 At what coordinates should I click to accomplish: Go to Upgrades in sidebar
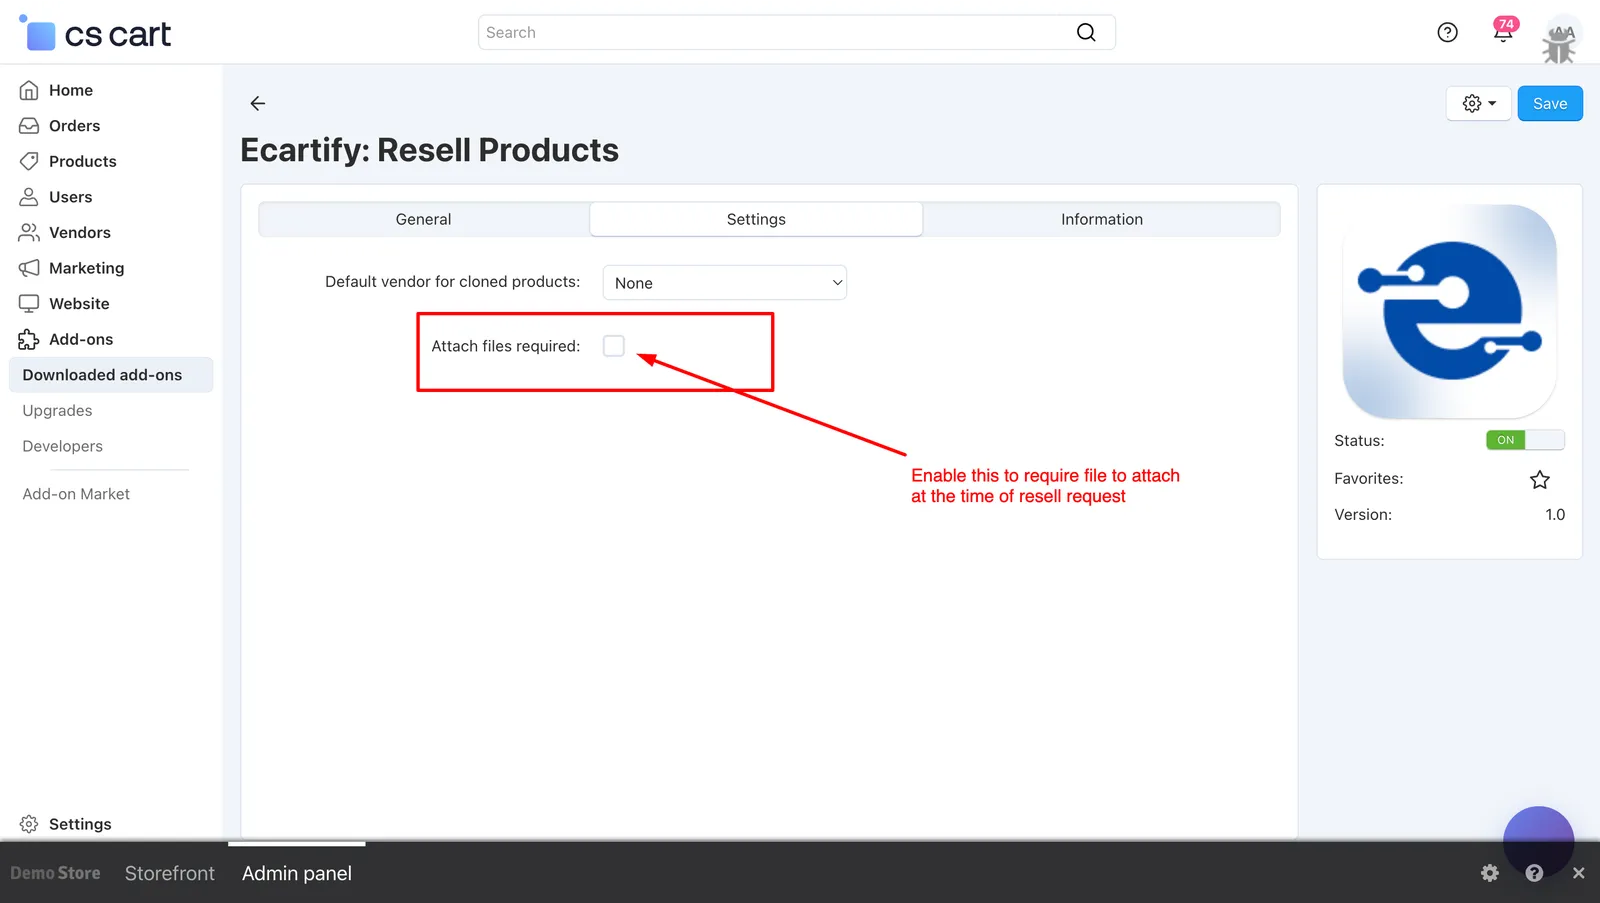click(57, 411)
